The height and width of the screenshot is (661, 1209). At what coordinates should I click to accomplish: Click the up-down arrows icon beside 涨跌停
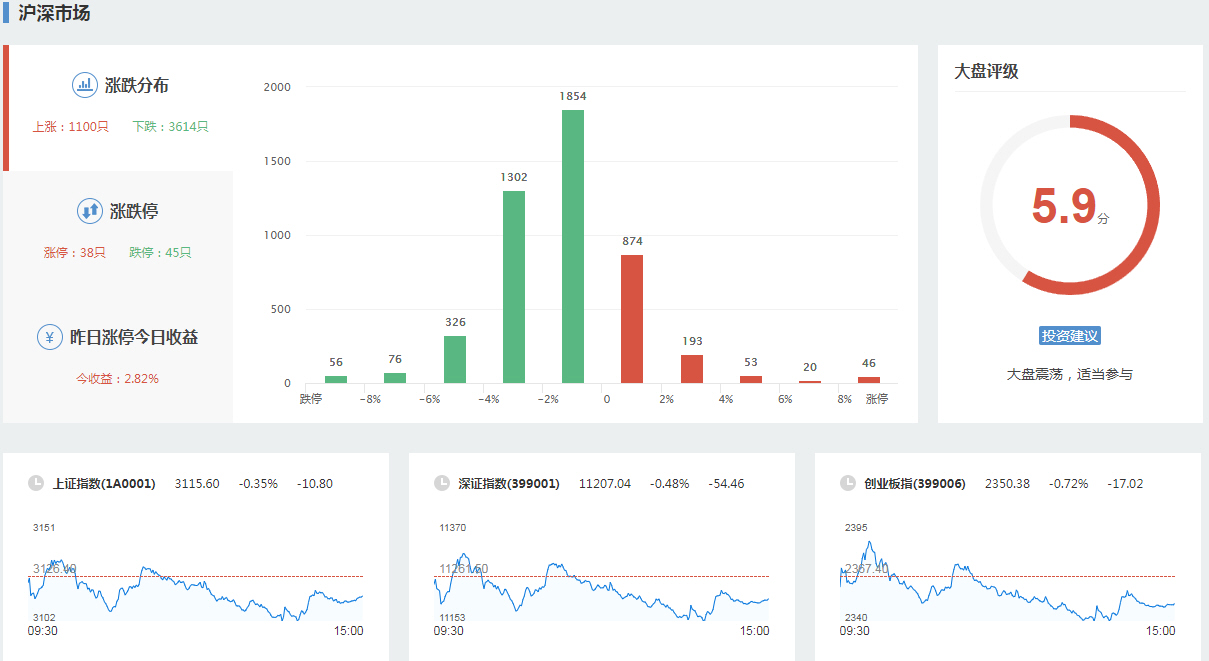click(x=90, y=211)
